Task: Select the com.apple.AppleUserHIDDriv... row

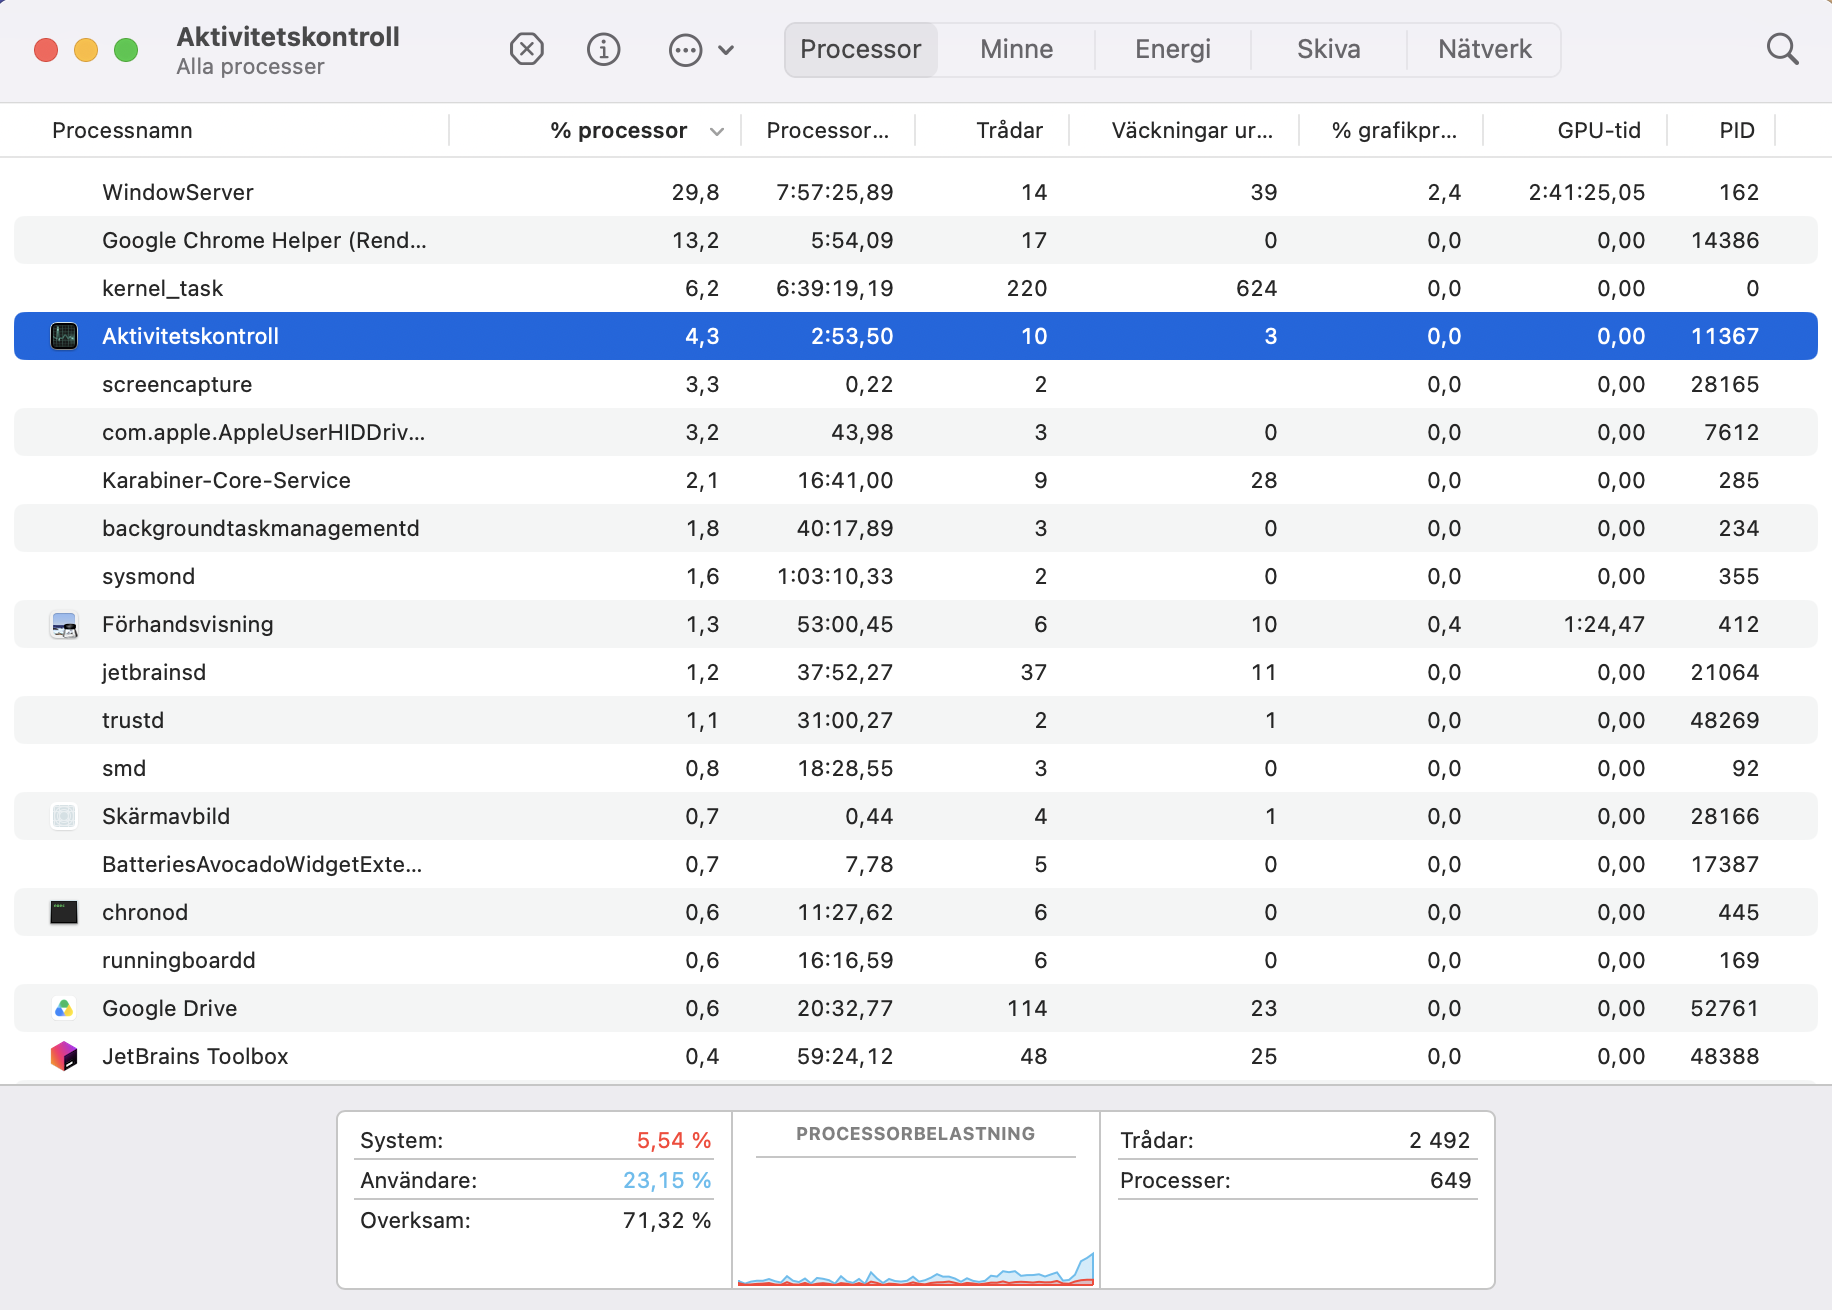Action: (x=916, y=432)
